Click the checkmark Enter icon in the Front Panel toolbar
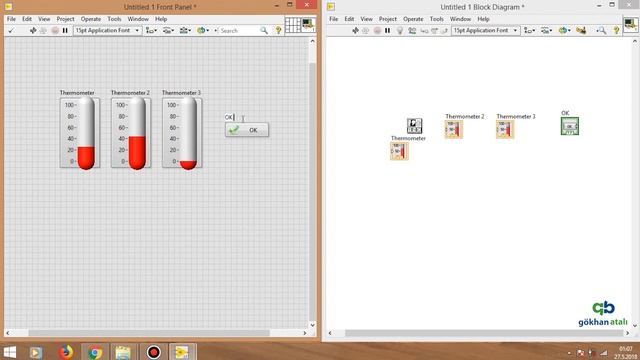The width and height of the screenshot is (640, 360). (11, 31)
